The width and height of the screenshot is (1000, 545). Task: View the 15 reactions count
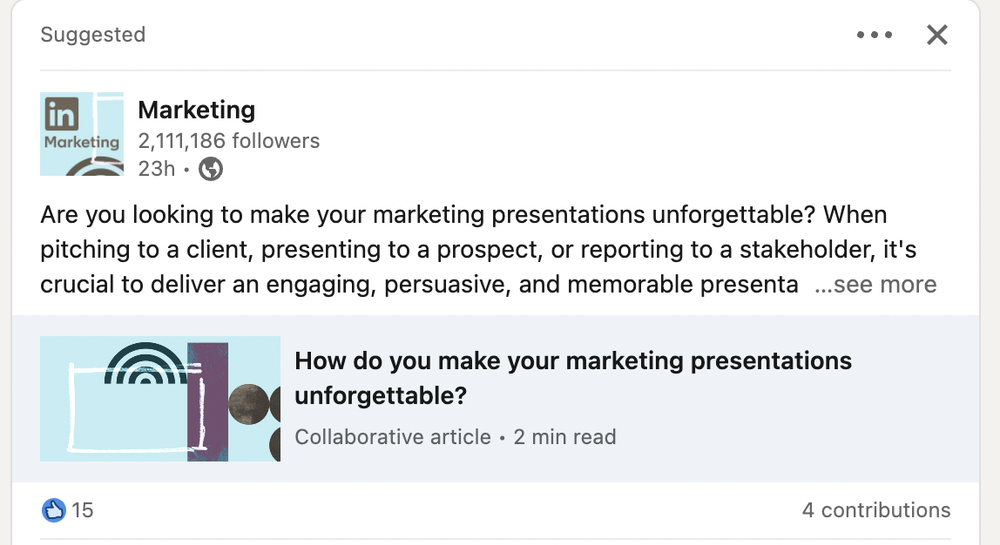pyautogui.click(x=83, y=510)
